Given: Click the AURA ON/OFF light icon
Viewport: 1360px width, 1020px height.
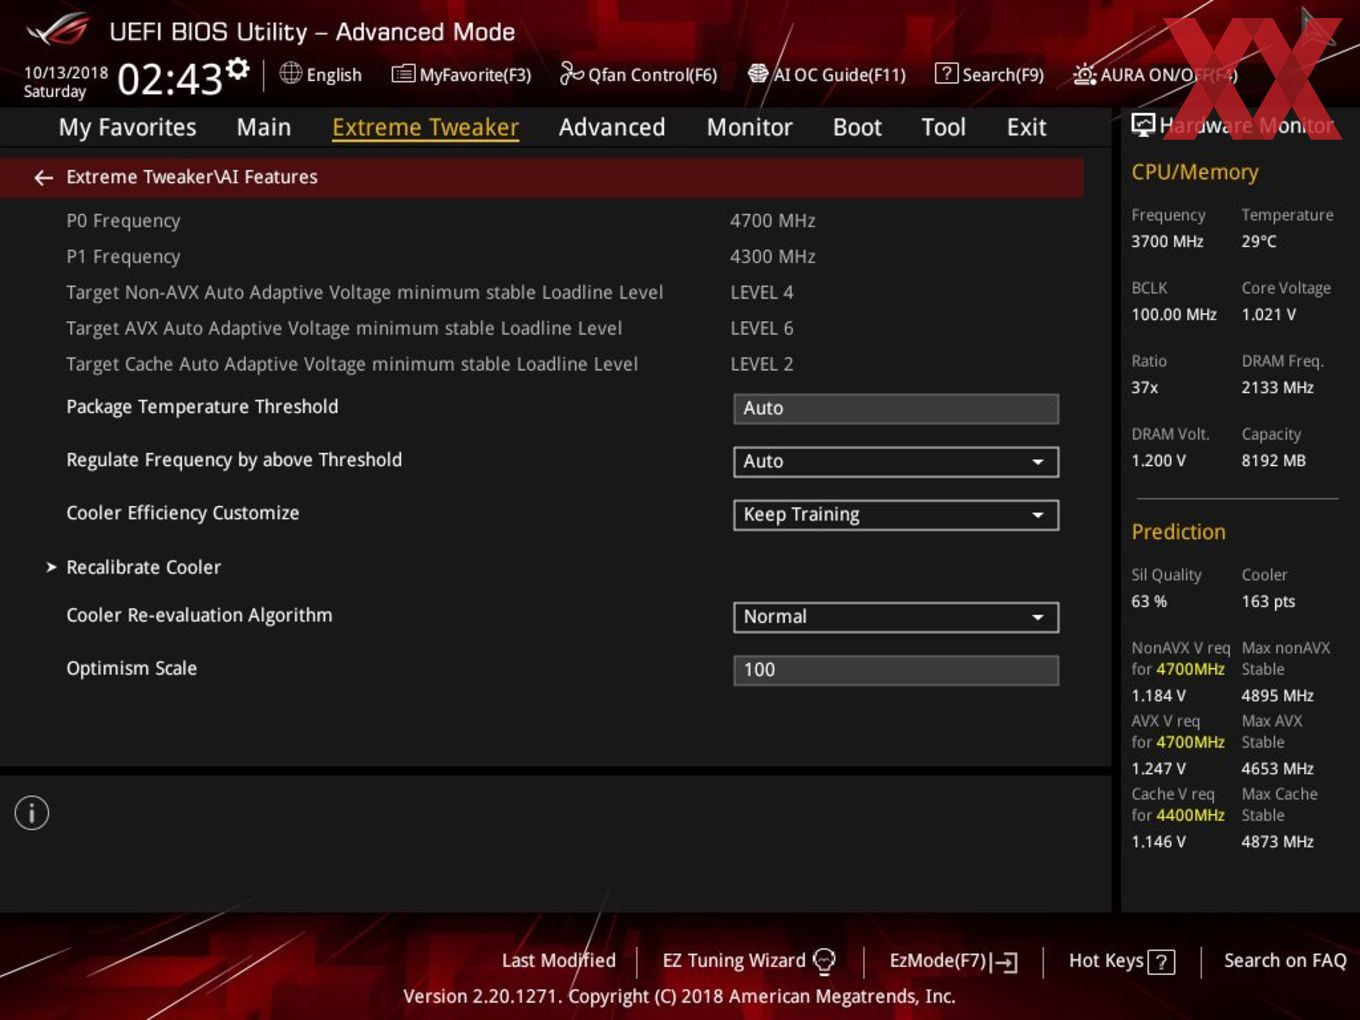Looking at the screenshot, I should click(1085, 74).
